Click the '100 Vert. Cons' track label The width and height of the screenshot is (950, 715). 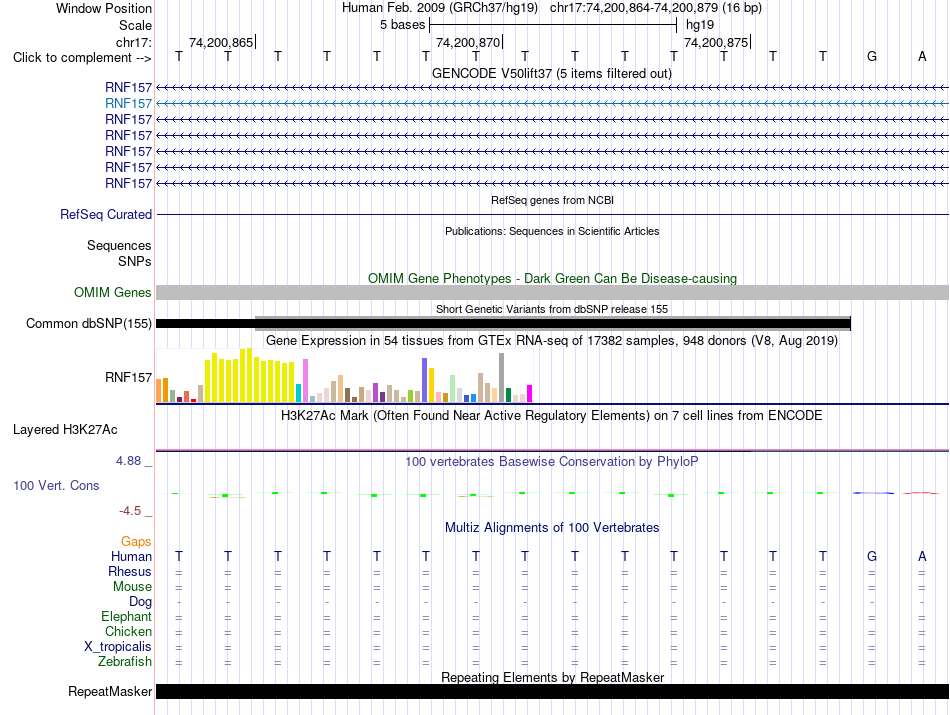[56, 485]
